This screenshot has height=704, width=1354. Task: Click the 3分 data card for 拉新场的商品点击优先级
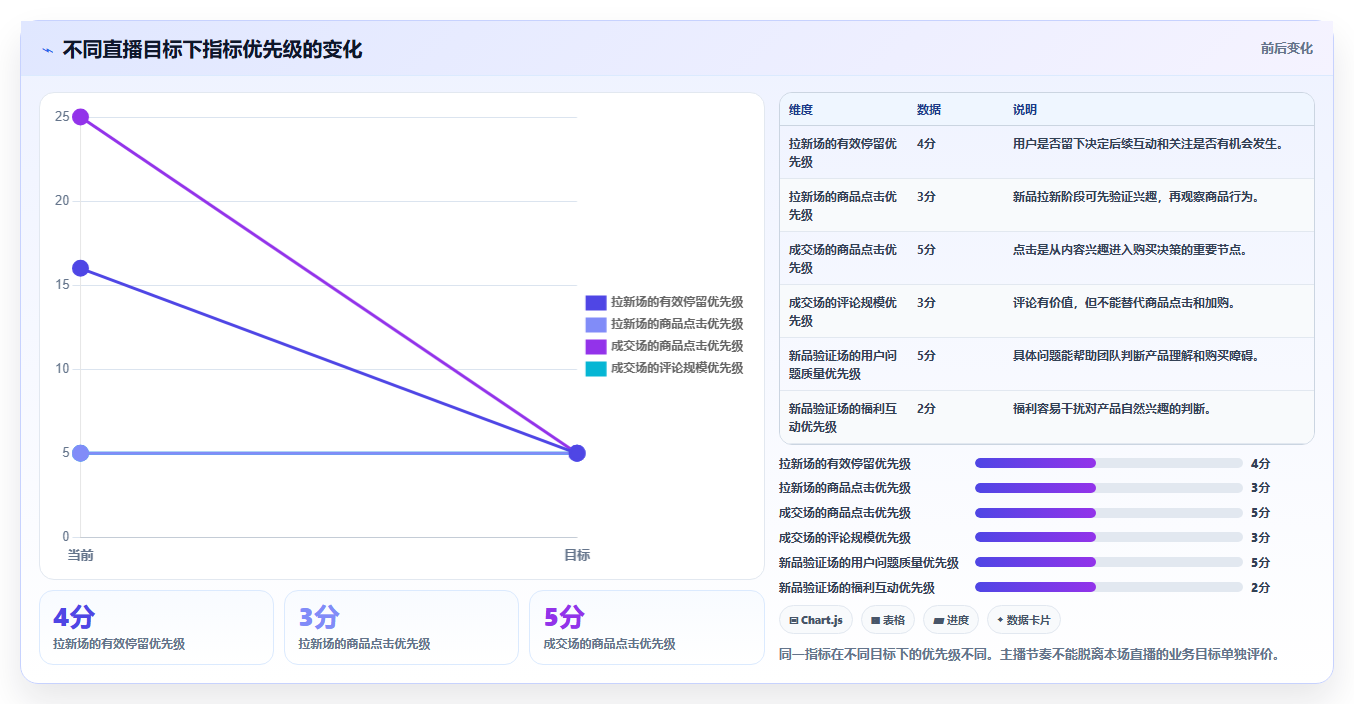tap(401, 628)
